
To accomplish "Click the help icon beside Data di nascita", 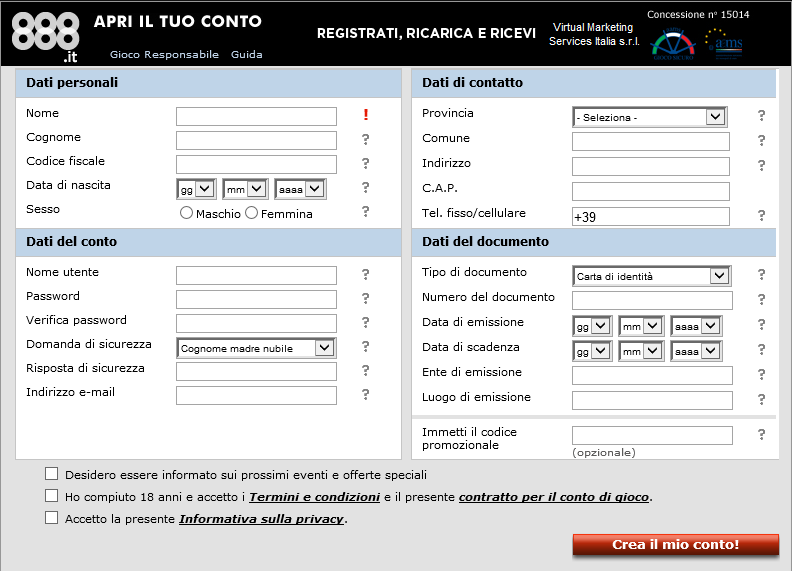I will (x=366, y=187).
